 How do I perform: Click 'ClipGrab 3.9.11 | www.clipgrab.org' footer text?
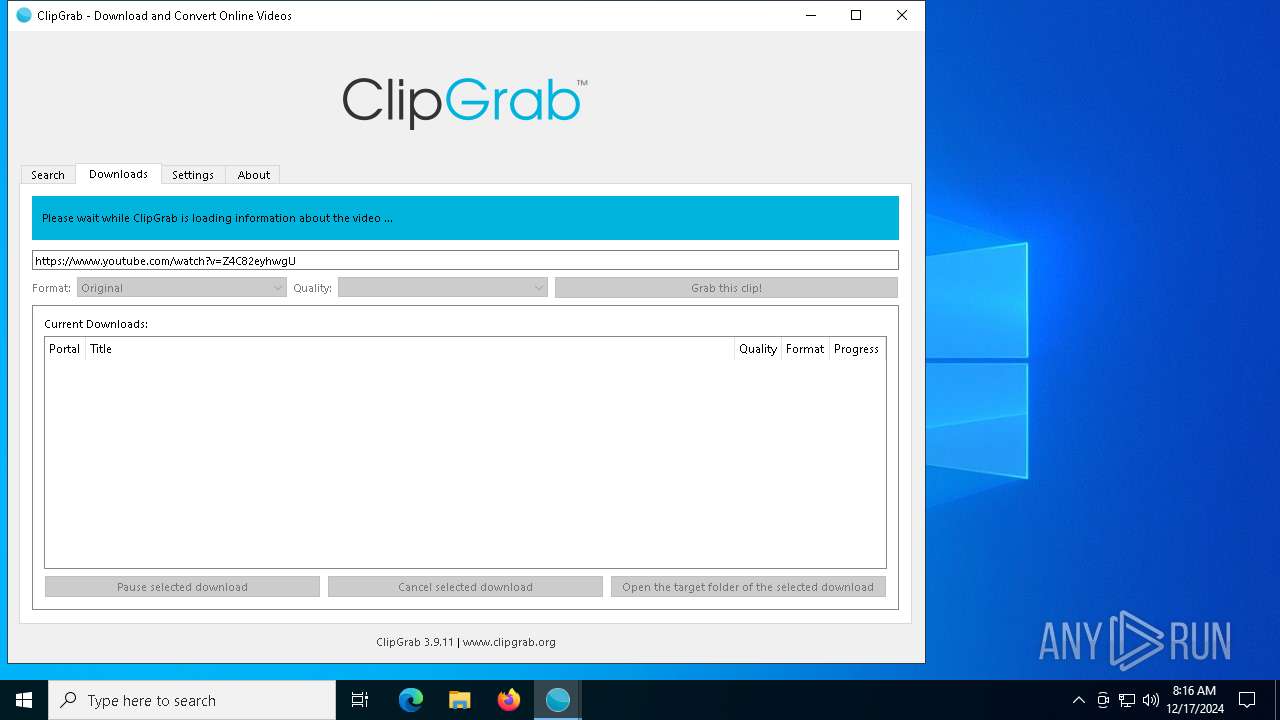point(466,642)
